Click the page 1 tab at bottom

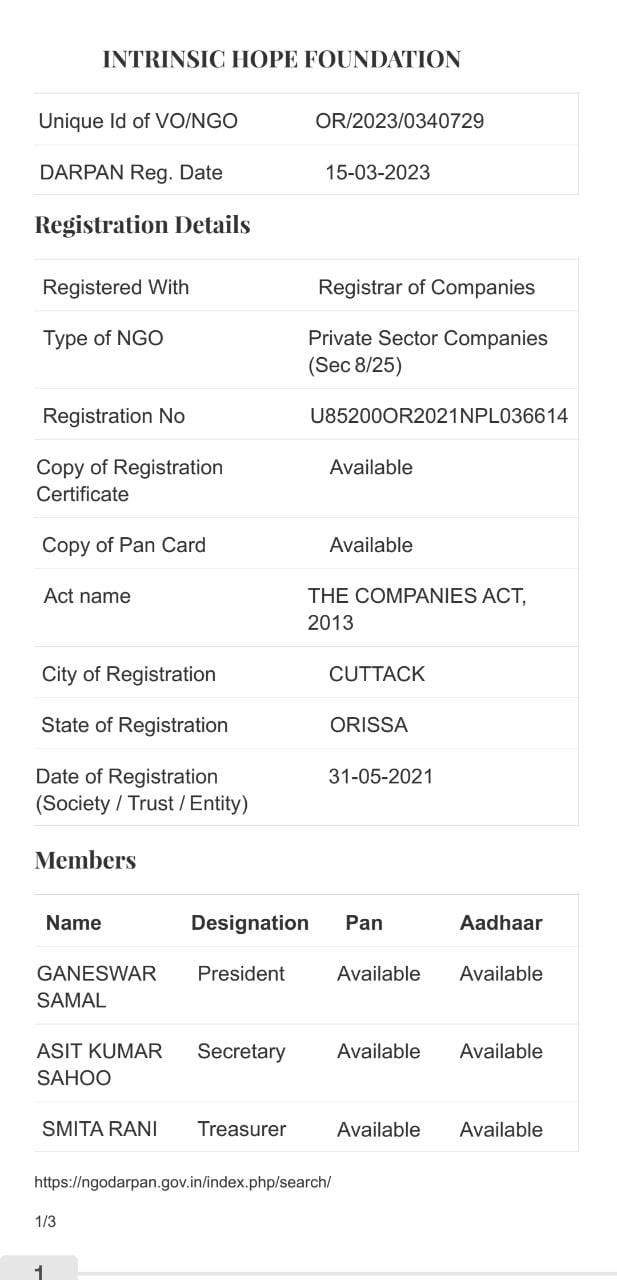click(x=39, y=1270)
